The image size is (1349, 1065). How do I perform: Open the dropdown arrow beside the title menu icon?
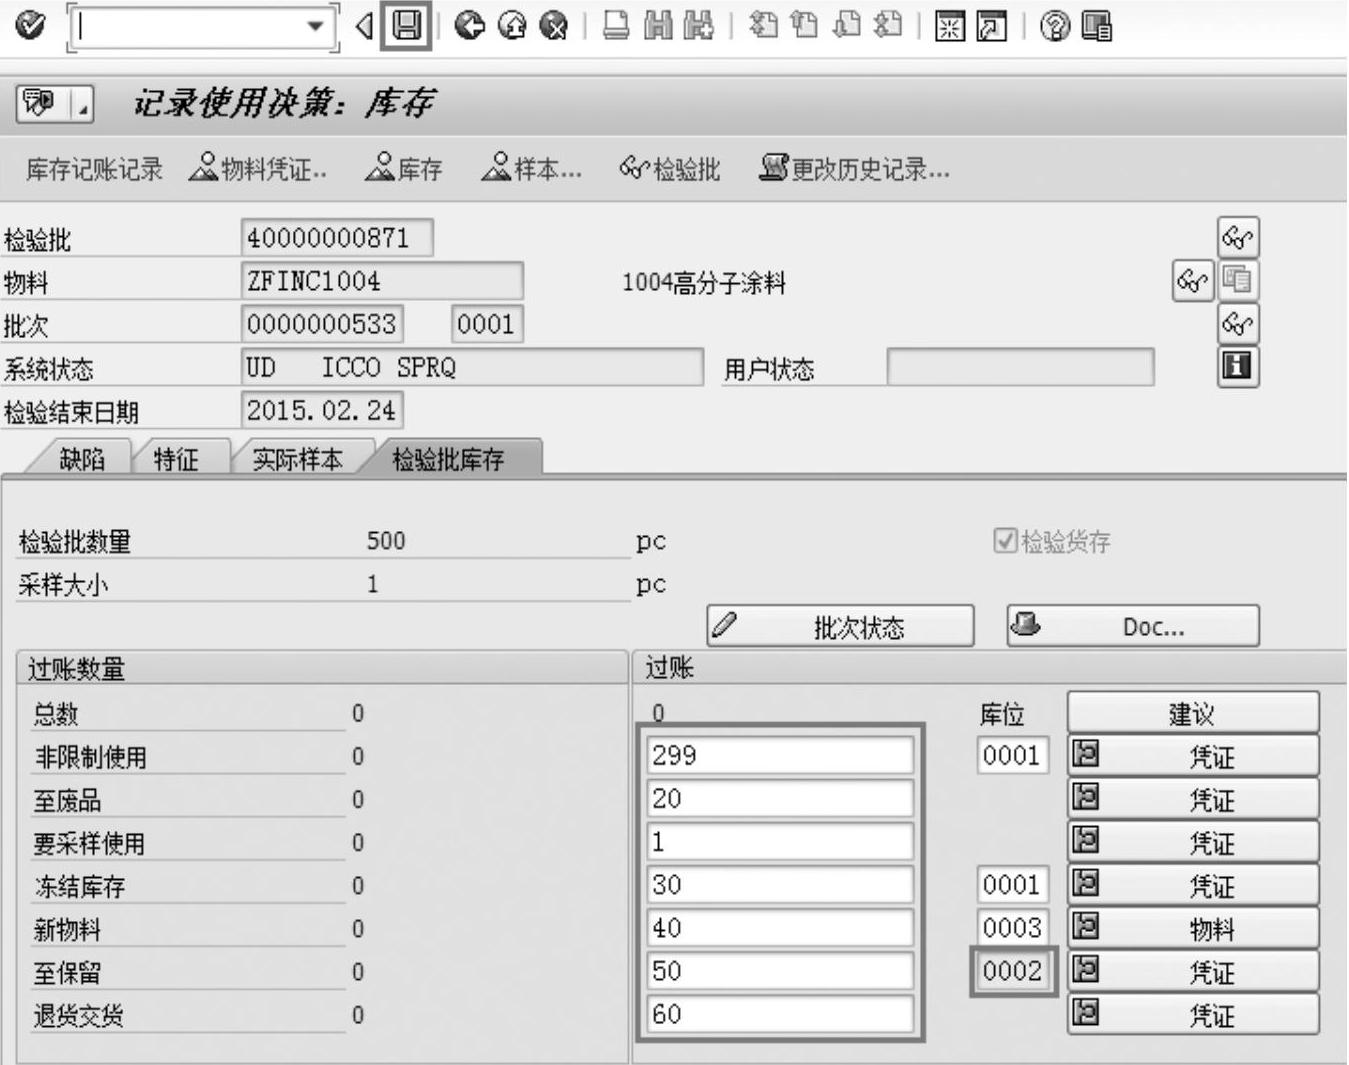coord(82,105)
